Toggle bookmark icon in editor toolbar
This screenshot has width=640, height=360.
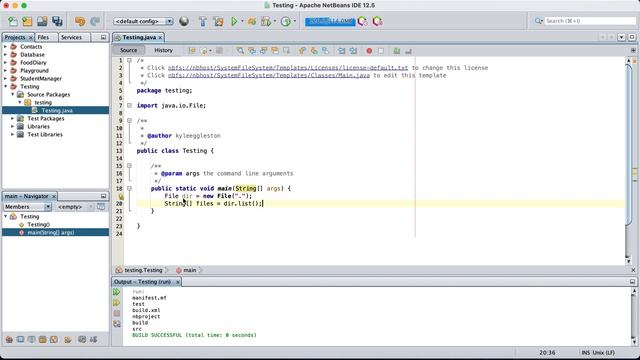tap(325, 51)
